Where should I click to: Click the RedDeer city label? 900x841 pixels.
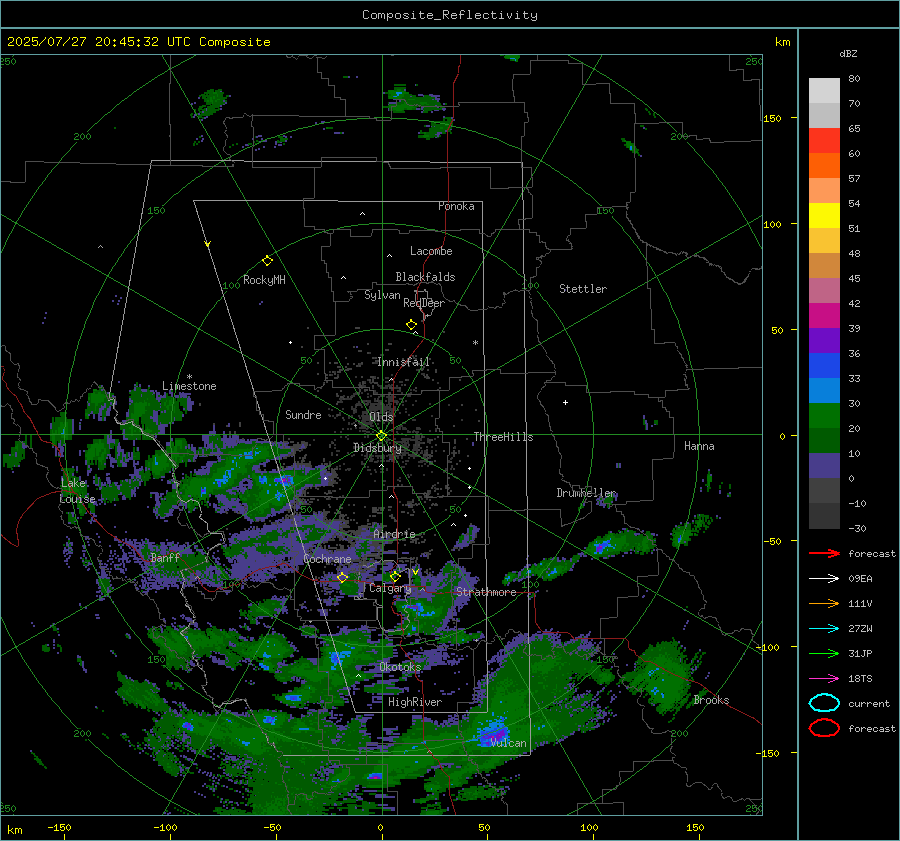point(424,303)
